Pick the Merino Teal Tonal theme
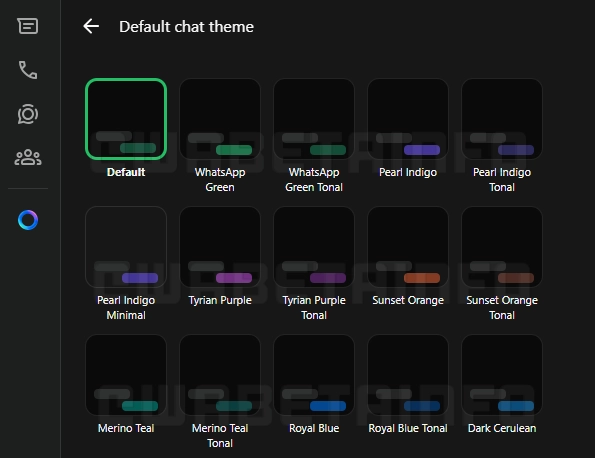The image size is (595, 458). [x=220, y=375]
